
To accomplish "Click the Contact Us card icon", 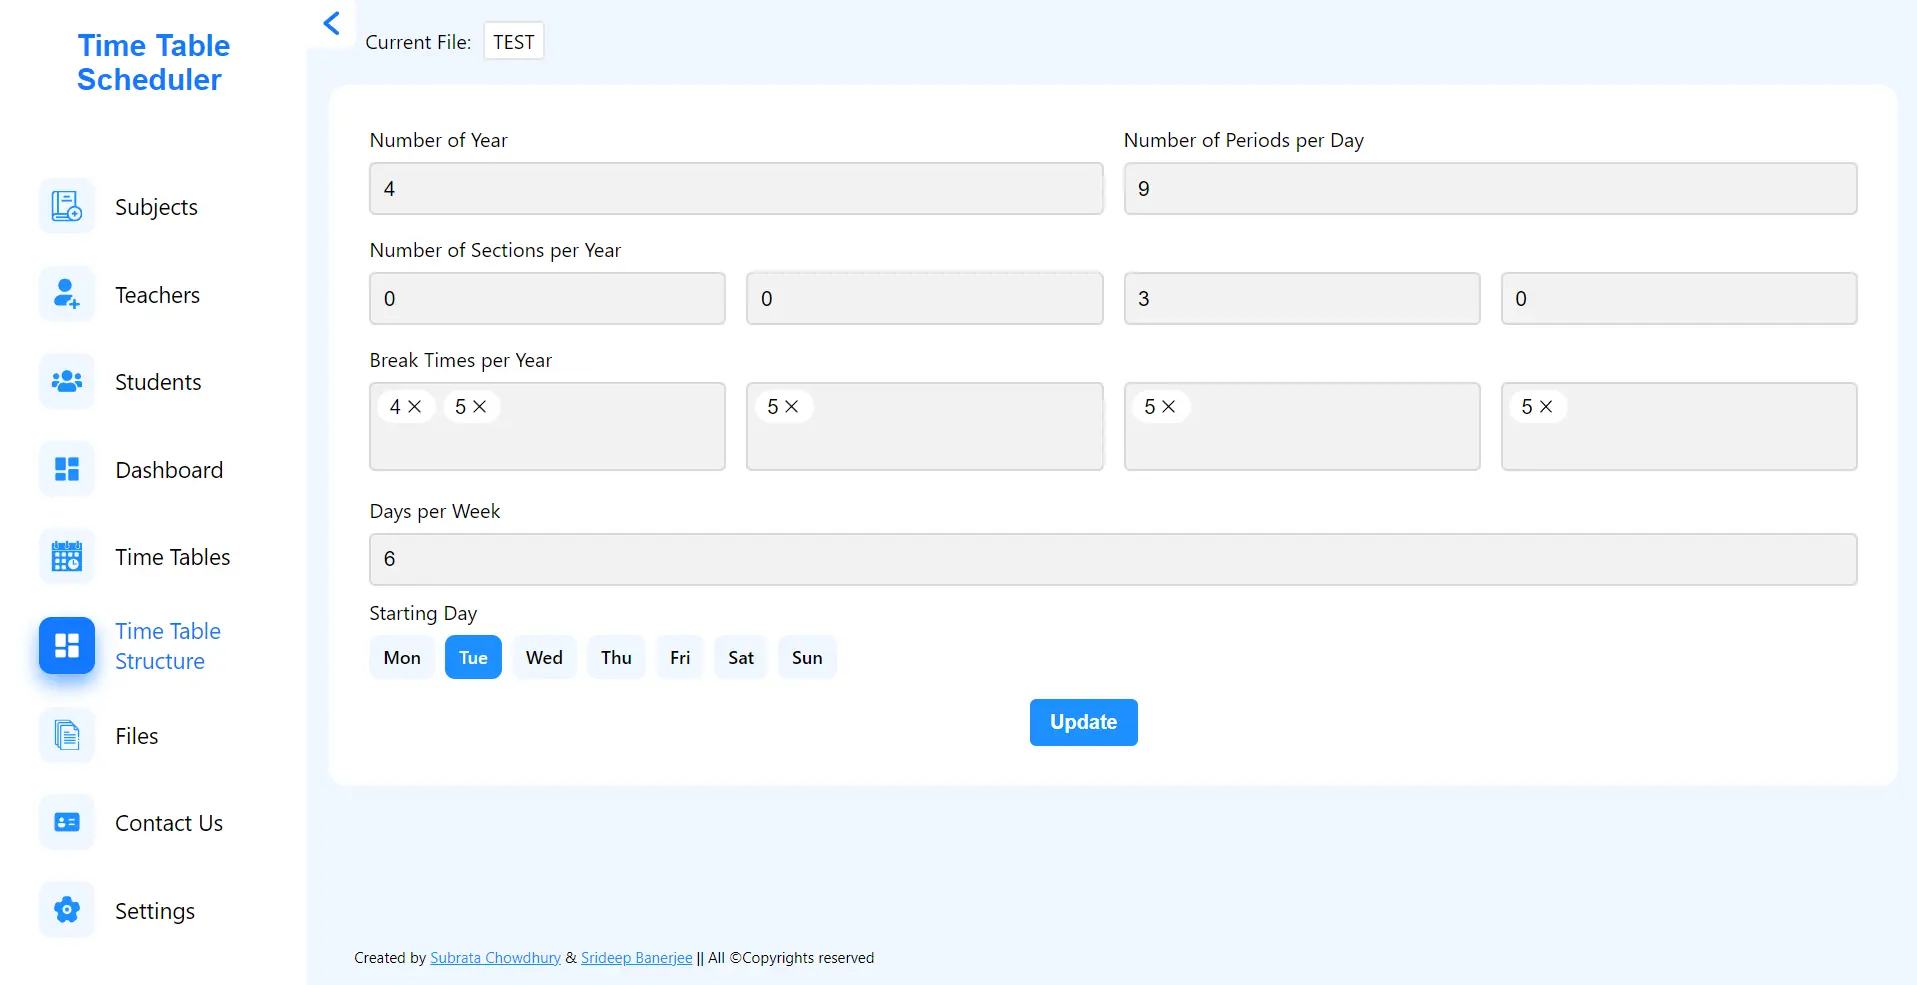I will click(67, 822).
